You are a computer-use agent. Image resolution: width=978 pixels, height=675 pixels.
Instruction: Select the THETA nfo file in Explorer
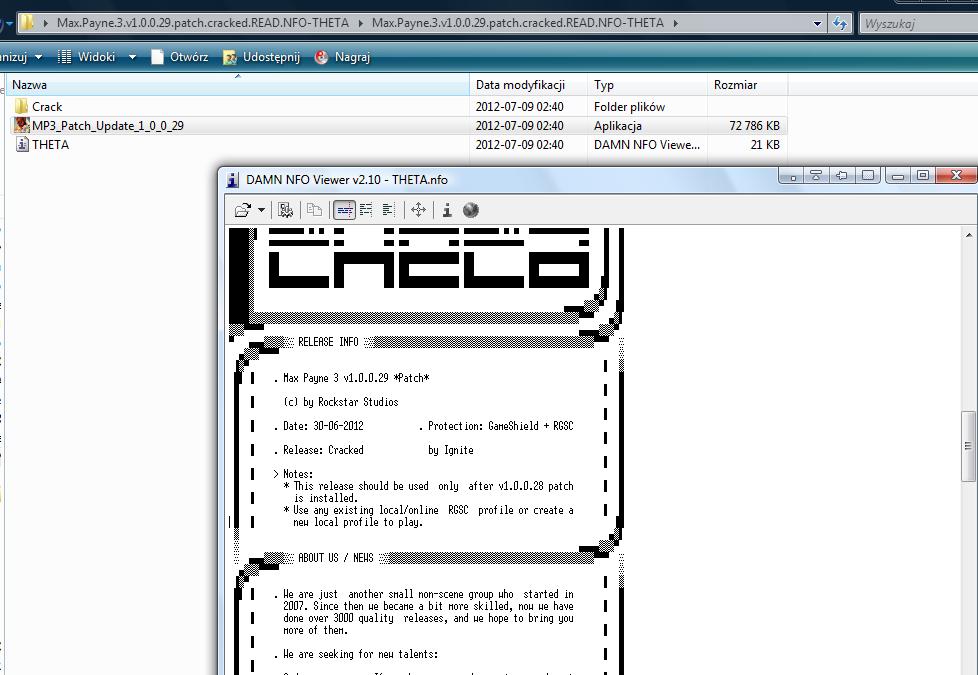[51, 145]
